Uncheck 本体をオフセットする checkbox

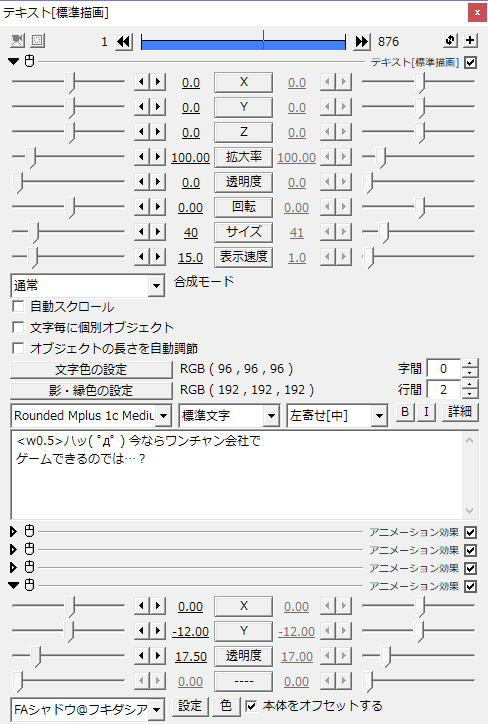tap(251, 706)
